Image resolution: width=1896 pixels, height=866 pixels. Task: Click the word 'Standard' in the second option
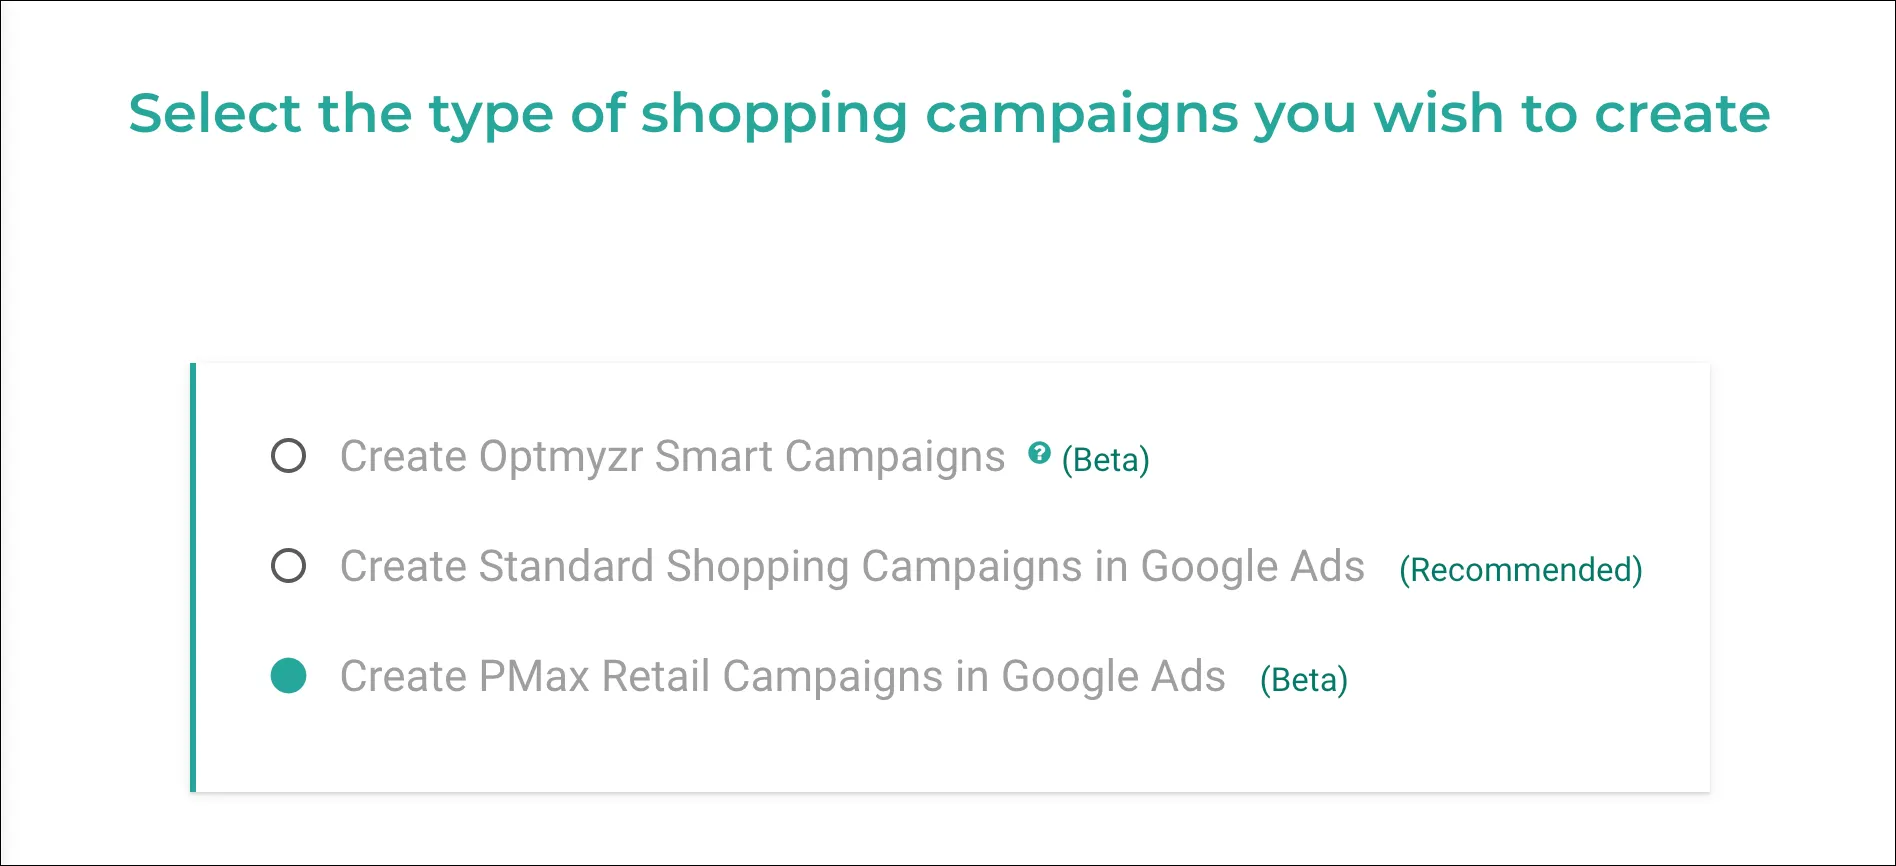(x=566, y=567)
